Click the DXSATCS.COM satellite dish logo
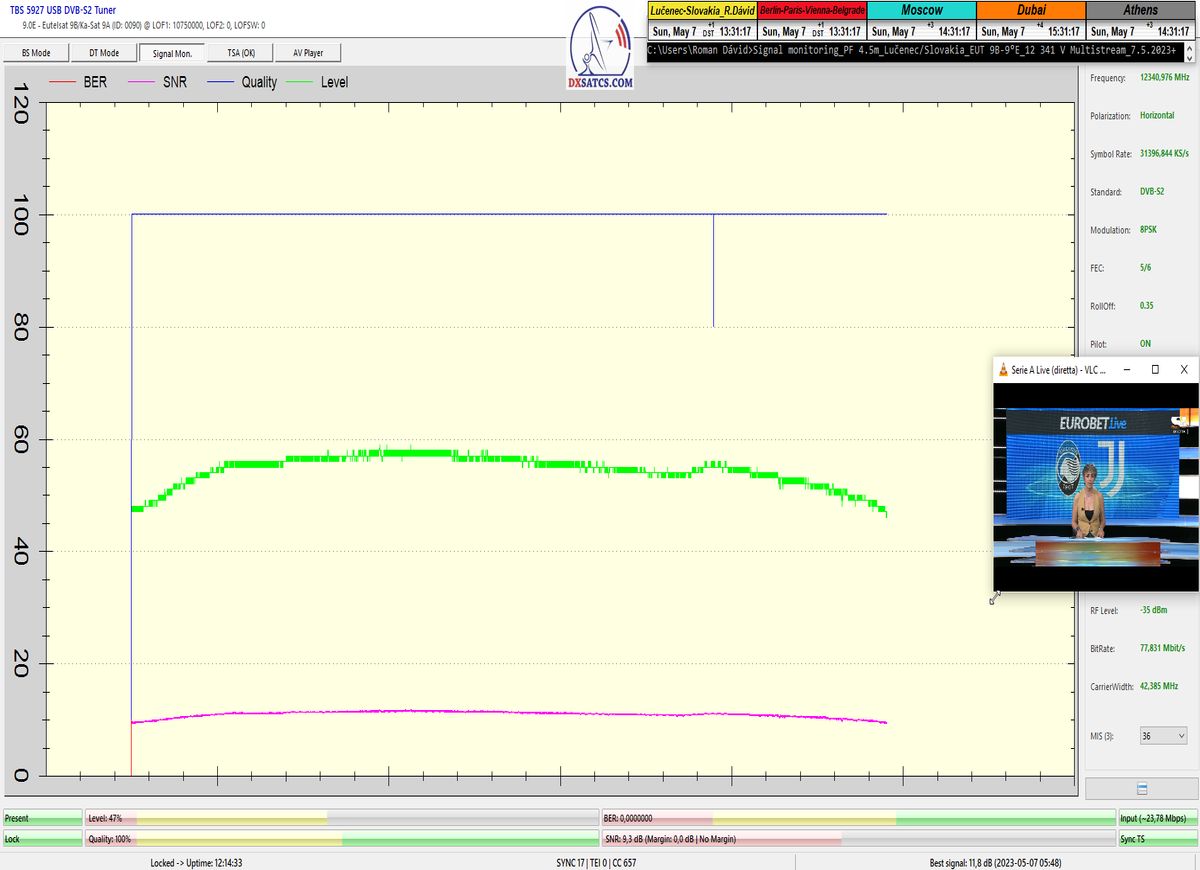The image size is (1200, 870). [600, 46]
